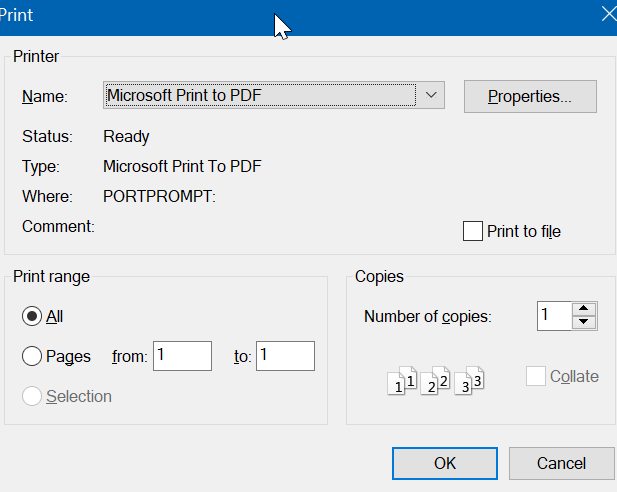Choose the Pages radio button

[x=32, y=356]
